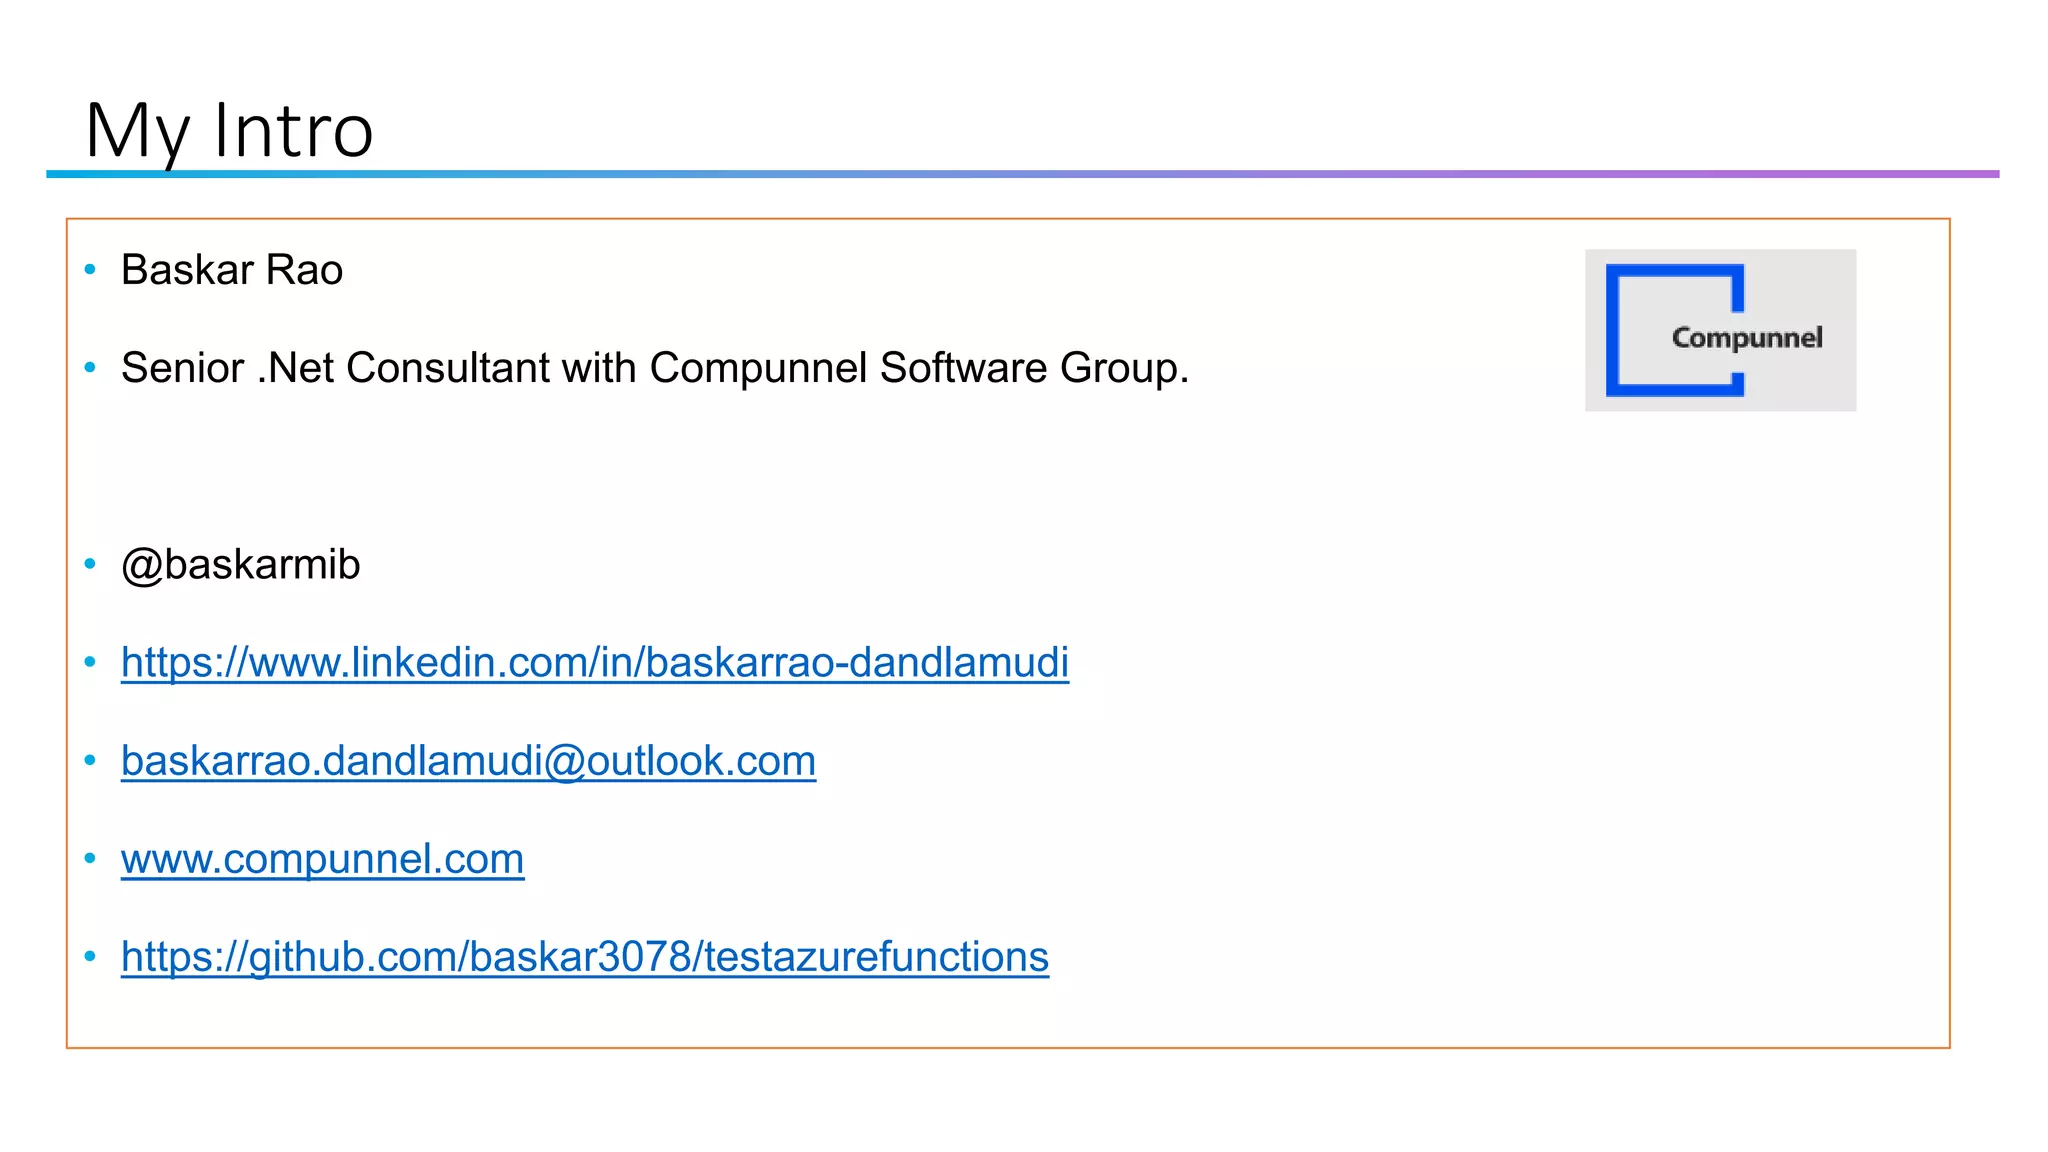Click the blue bracket shape in the logo
2048x1152 pixels.
[1613, 330]
